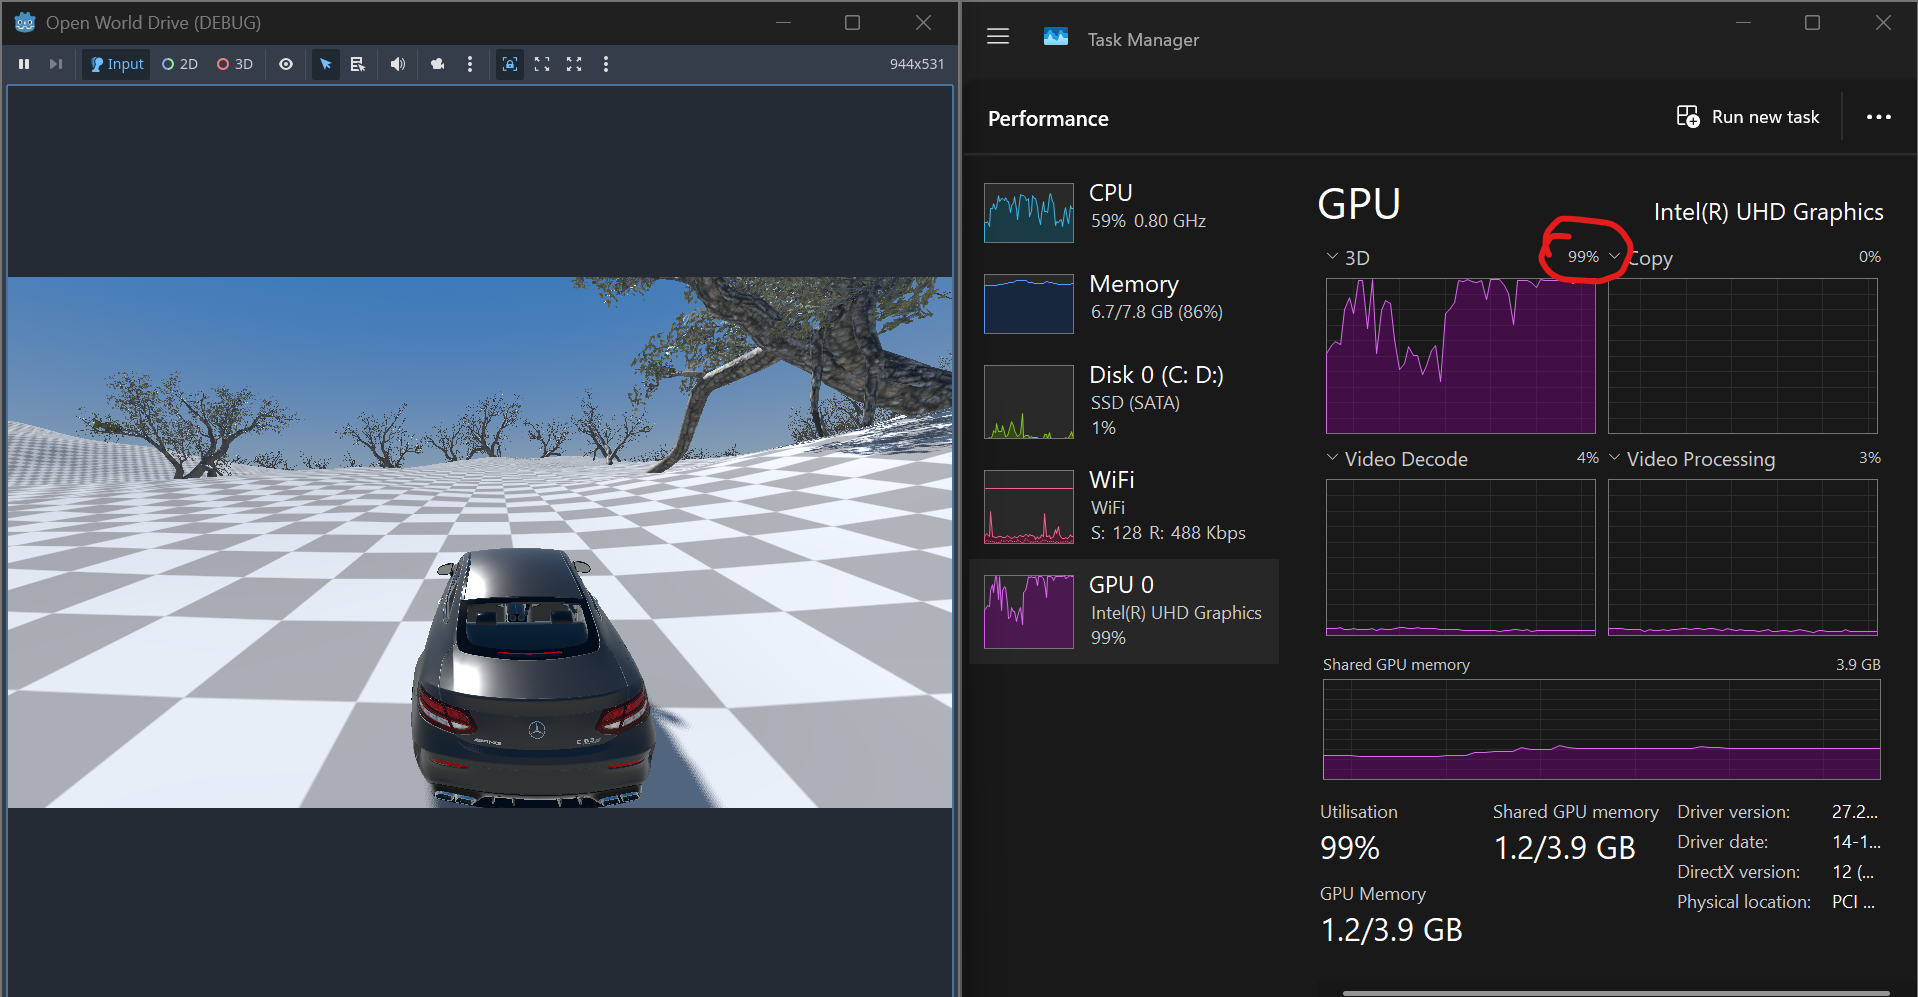Expand the 3D engine graph dropdown

click(1332, 257)
